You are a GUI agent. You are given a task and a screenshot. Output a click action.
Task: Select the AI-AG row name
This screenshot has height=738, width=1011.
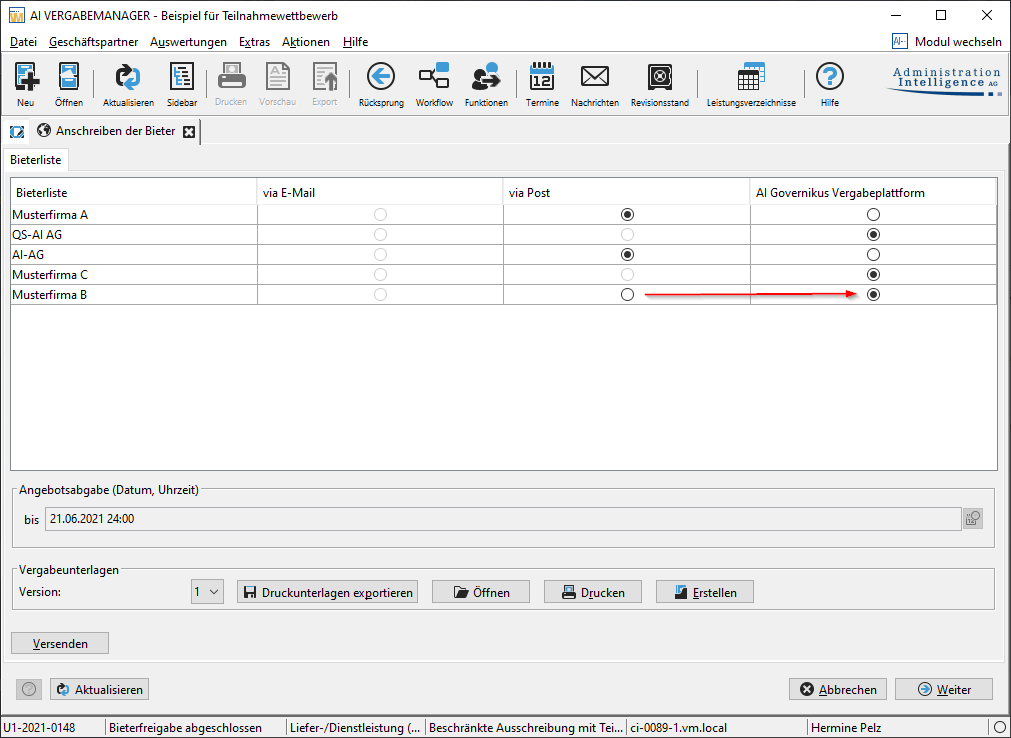click(28, 255)
